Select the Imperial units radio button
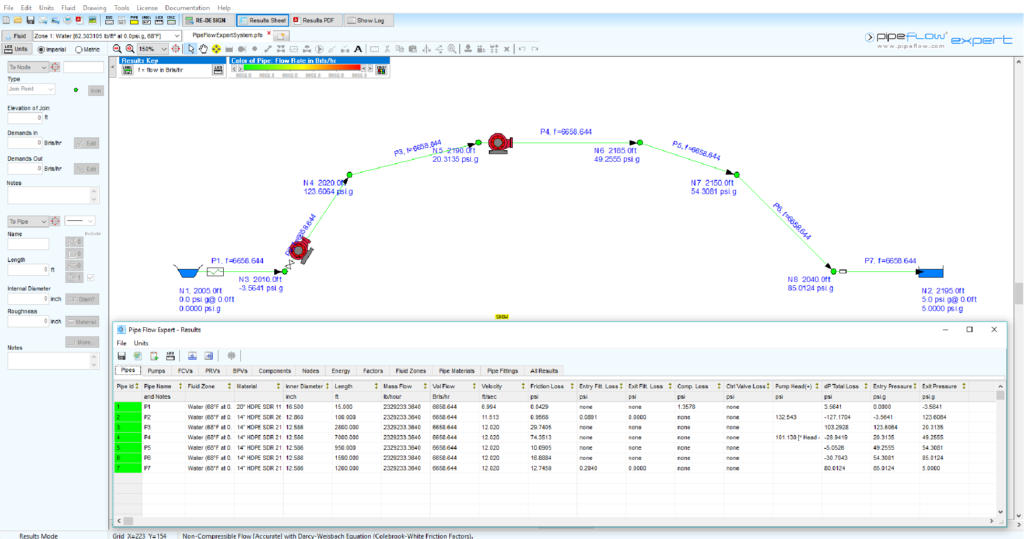 [41, 50]
